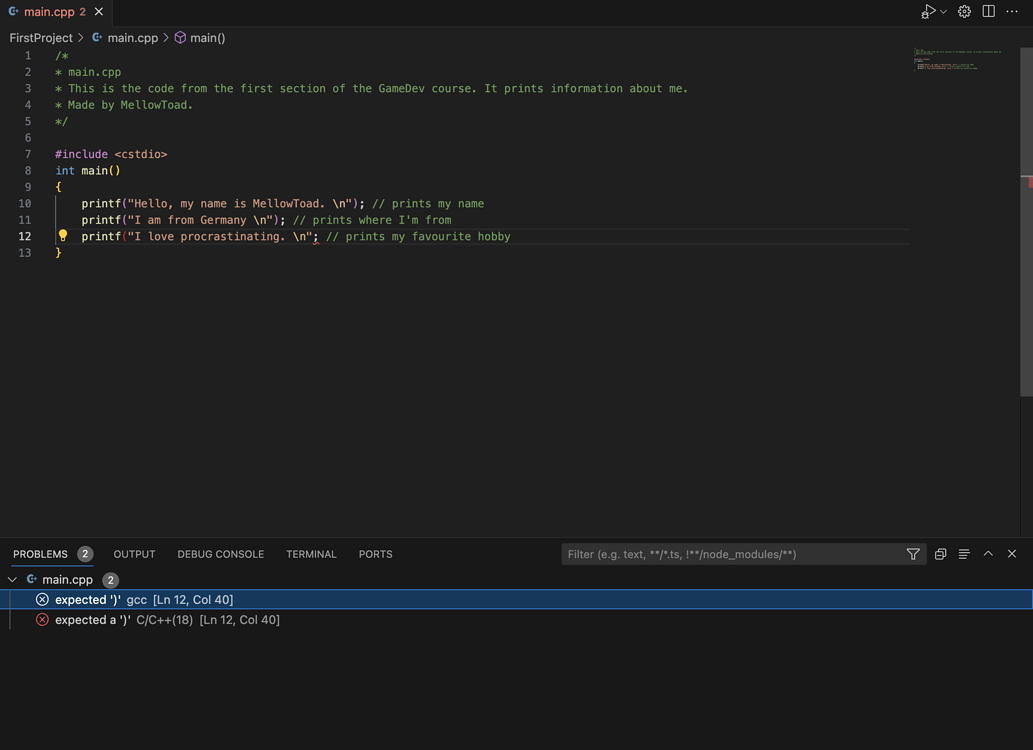The height and width of the screenshot is (750, 1033).
Task: Click the Run or Debug play icon
Action: 928,12
